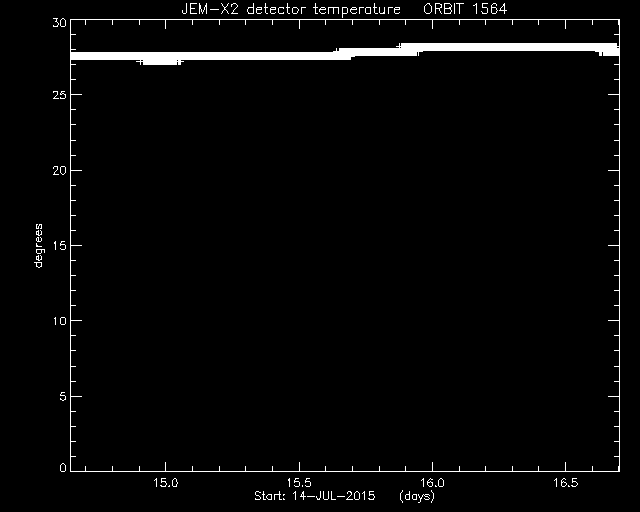Click the x-axis tick label 15.0
Viewport: 640px width, 512px height.
[166, 483]
